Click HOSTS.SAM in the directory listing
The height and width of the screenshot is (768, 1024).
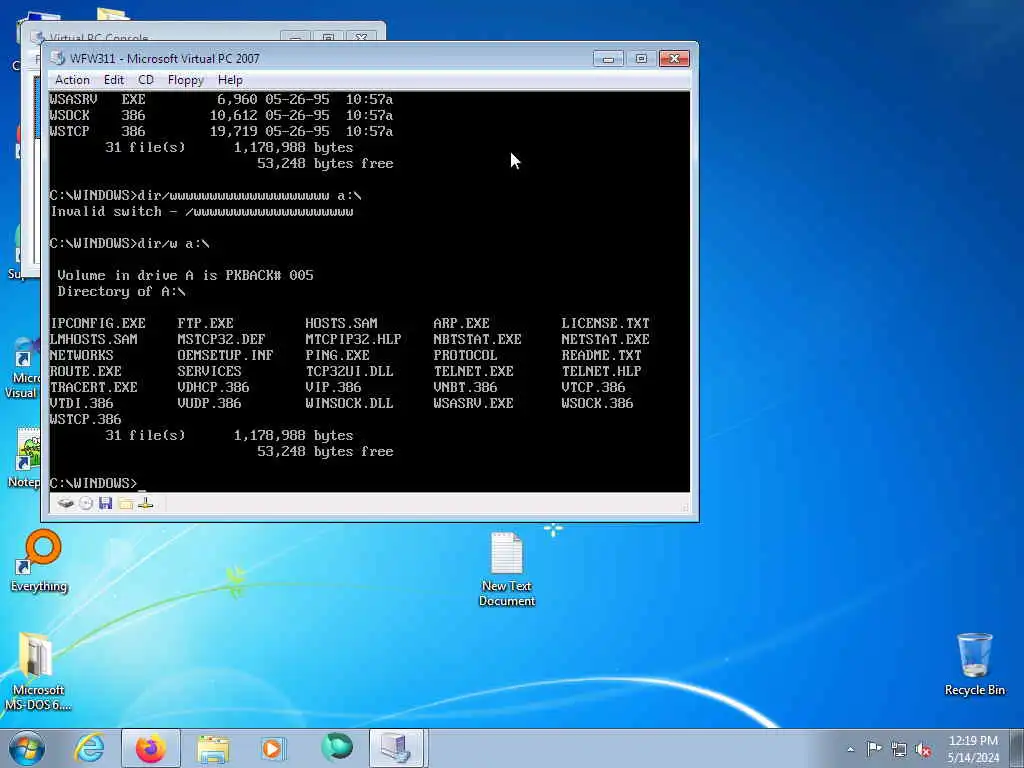pos(341,323)
